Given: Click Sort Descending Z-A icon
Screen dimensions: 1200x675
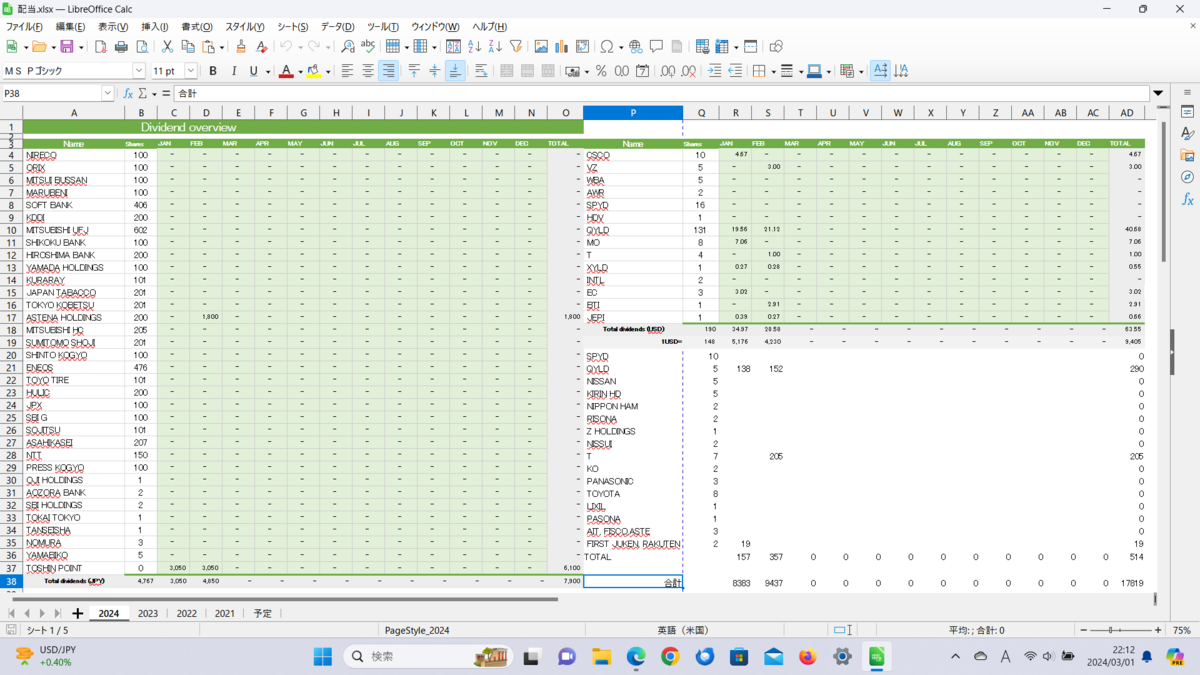Looking at the screenshot, I should [495, 46].
